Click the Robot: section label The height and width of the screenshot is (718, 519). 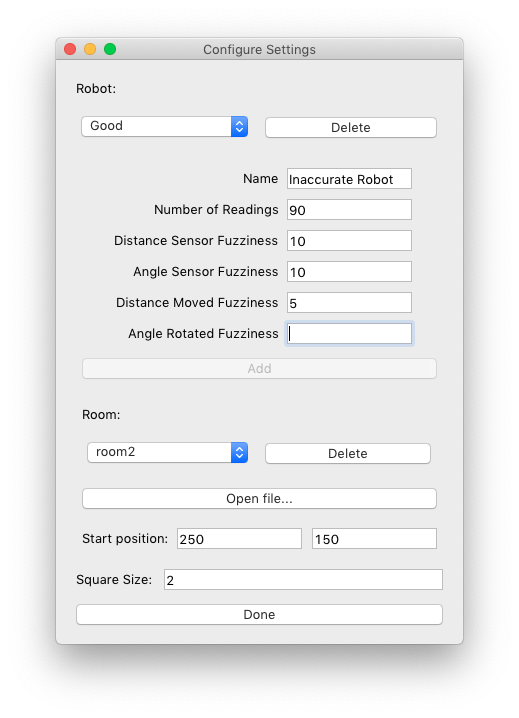click(x=96, y=88)
